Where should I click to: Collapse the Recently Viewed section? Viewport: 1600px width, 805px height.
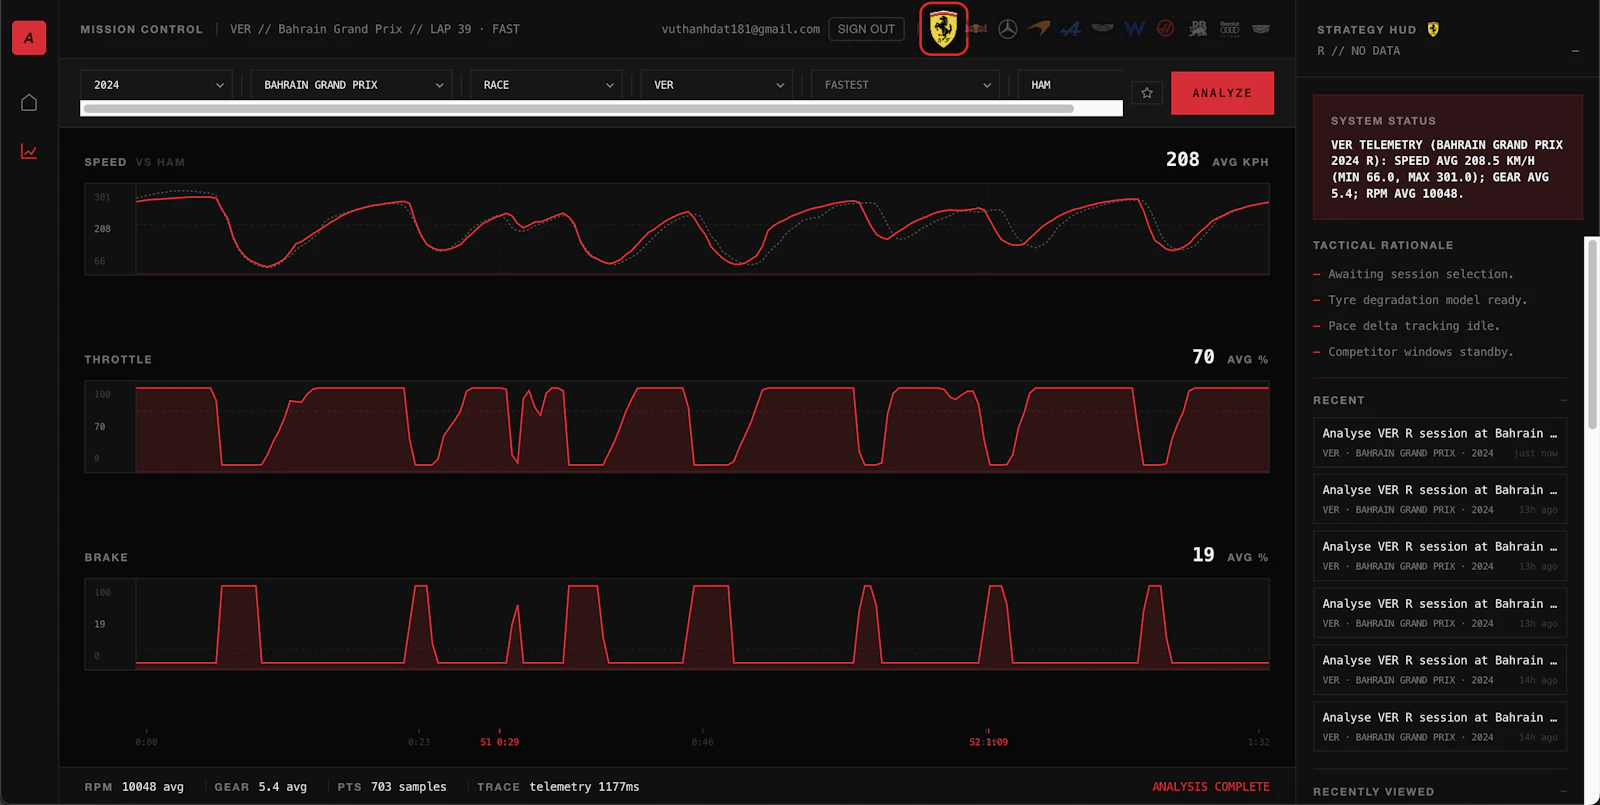[1564, 791]
